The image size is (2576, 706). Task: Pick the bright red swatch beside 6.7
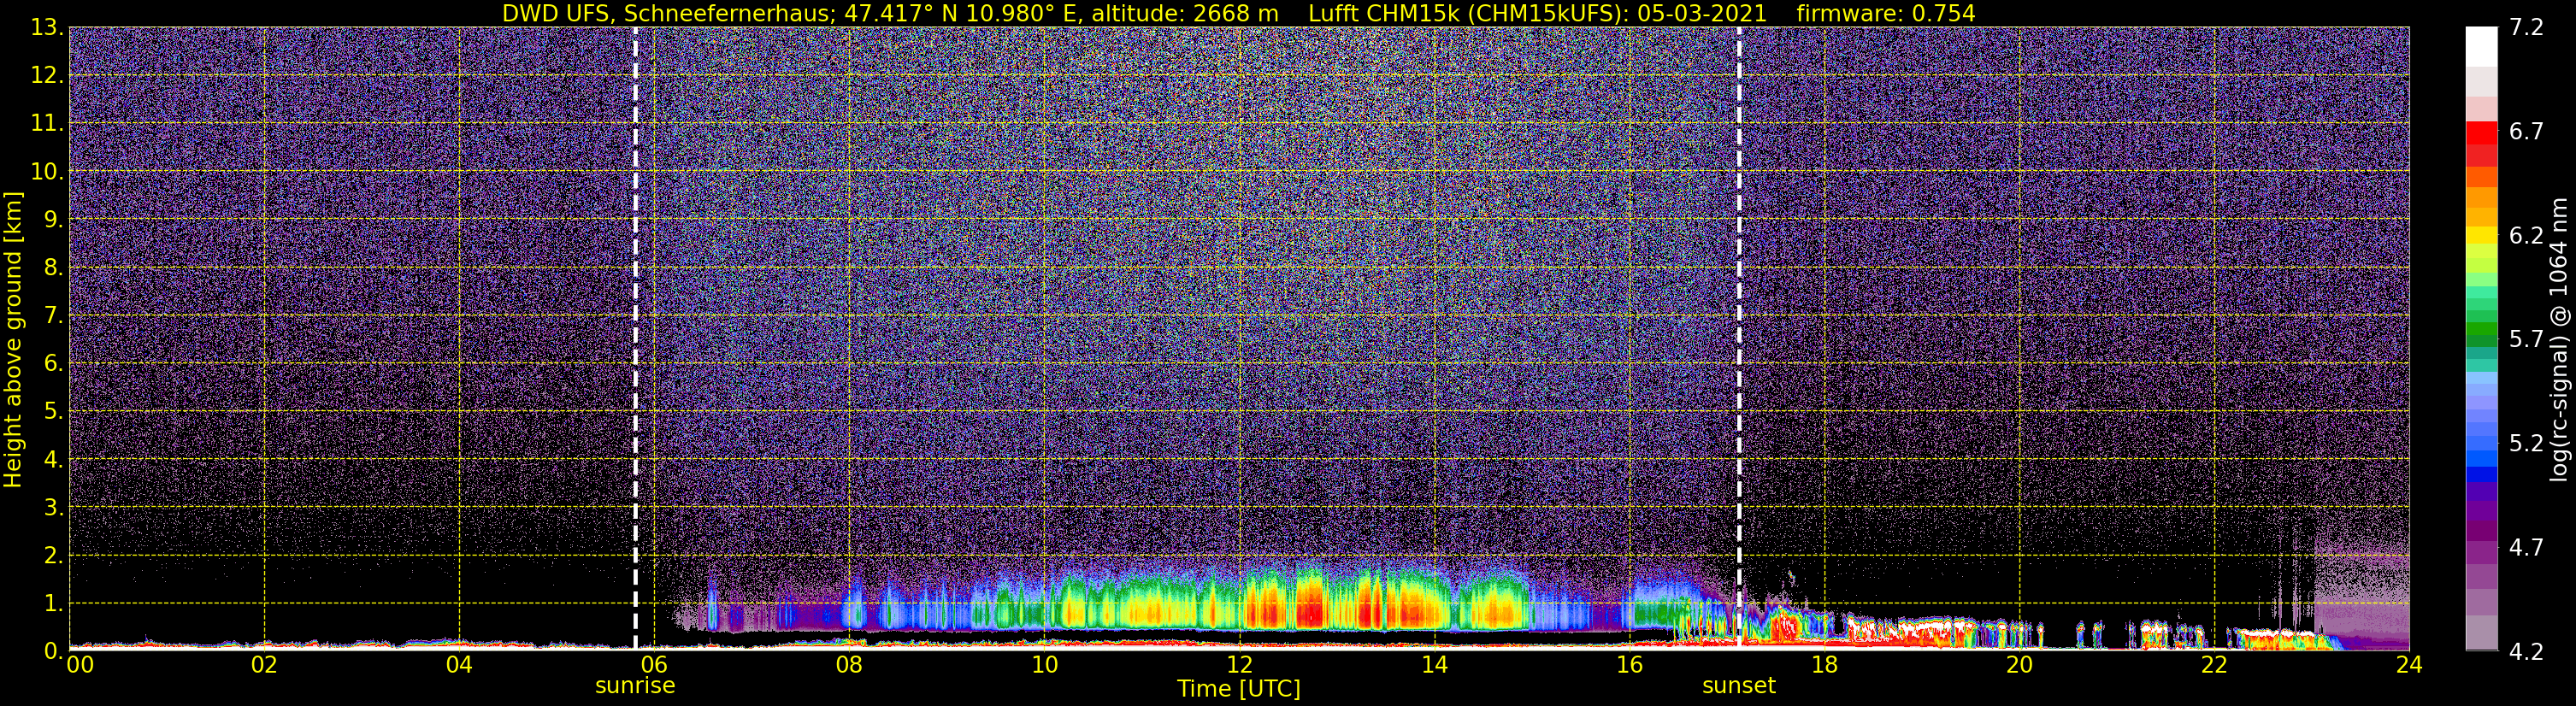[x=2481, y=132]
